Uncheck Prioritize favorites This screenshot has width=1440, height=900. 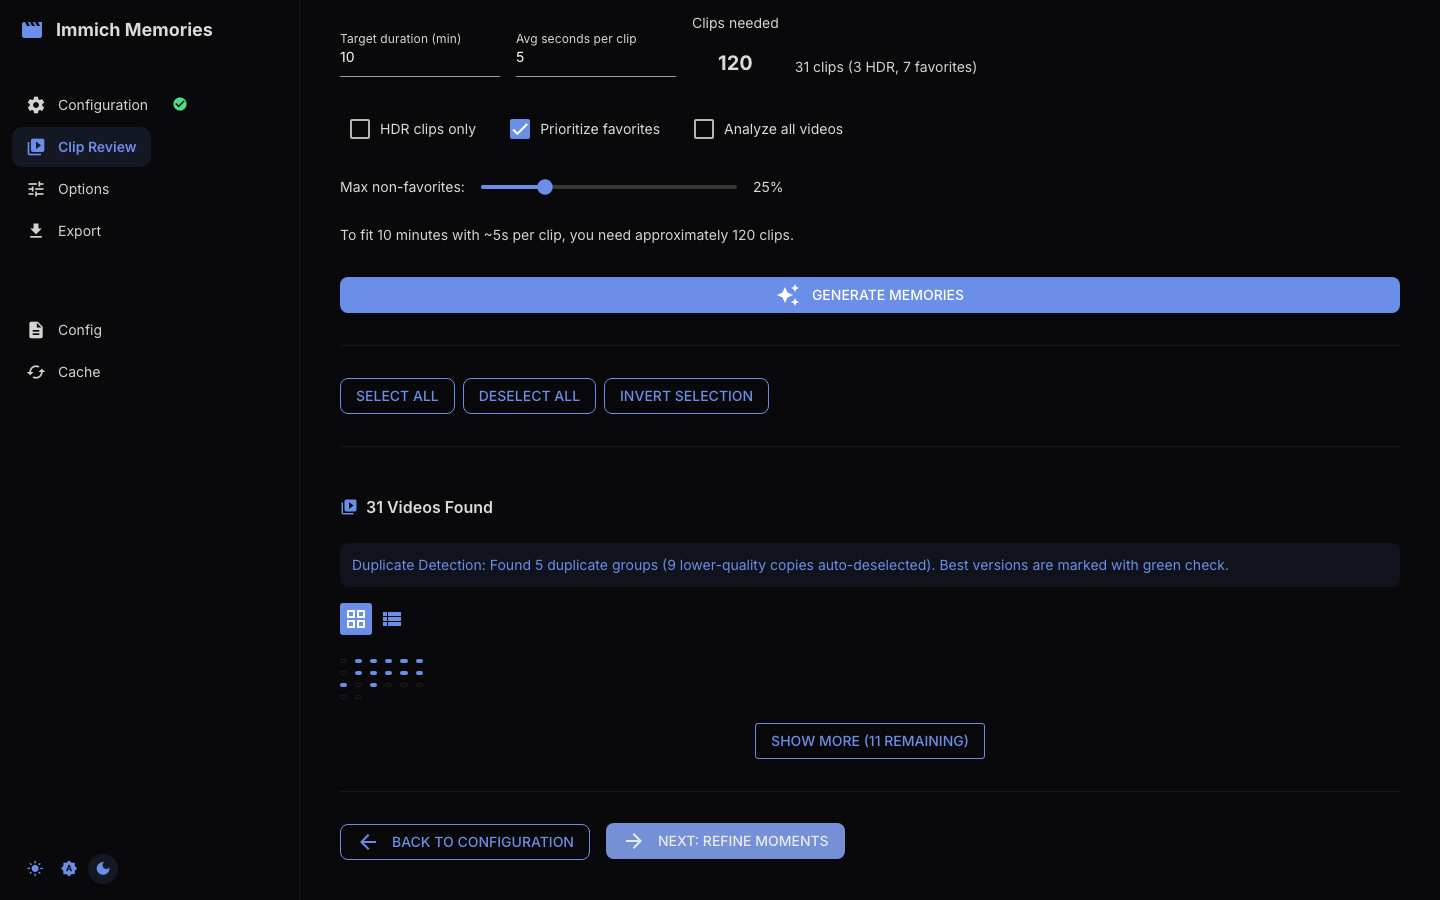(520, 129)
